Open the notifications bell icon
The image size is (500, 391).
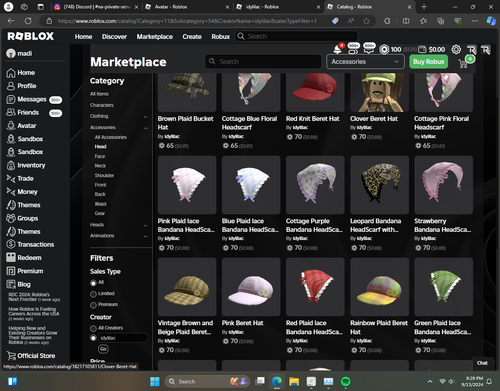(338, 50)
